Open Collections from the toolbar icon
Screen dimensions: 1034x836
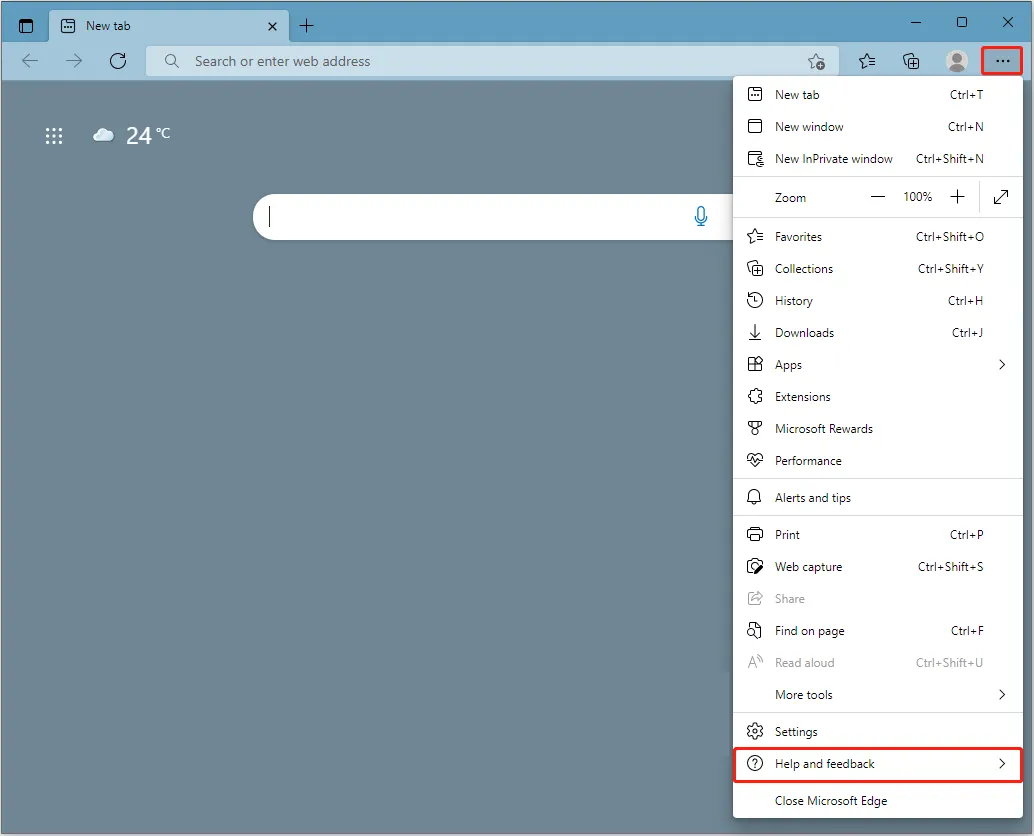click(911, 61)
